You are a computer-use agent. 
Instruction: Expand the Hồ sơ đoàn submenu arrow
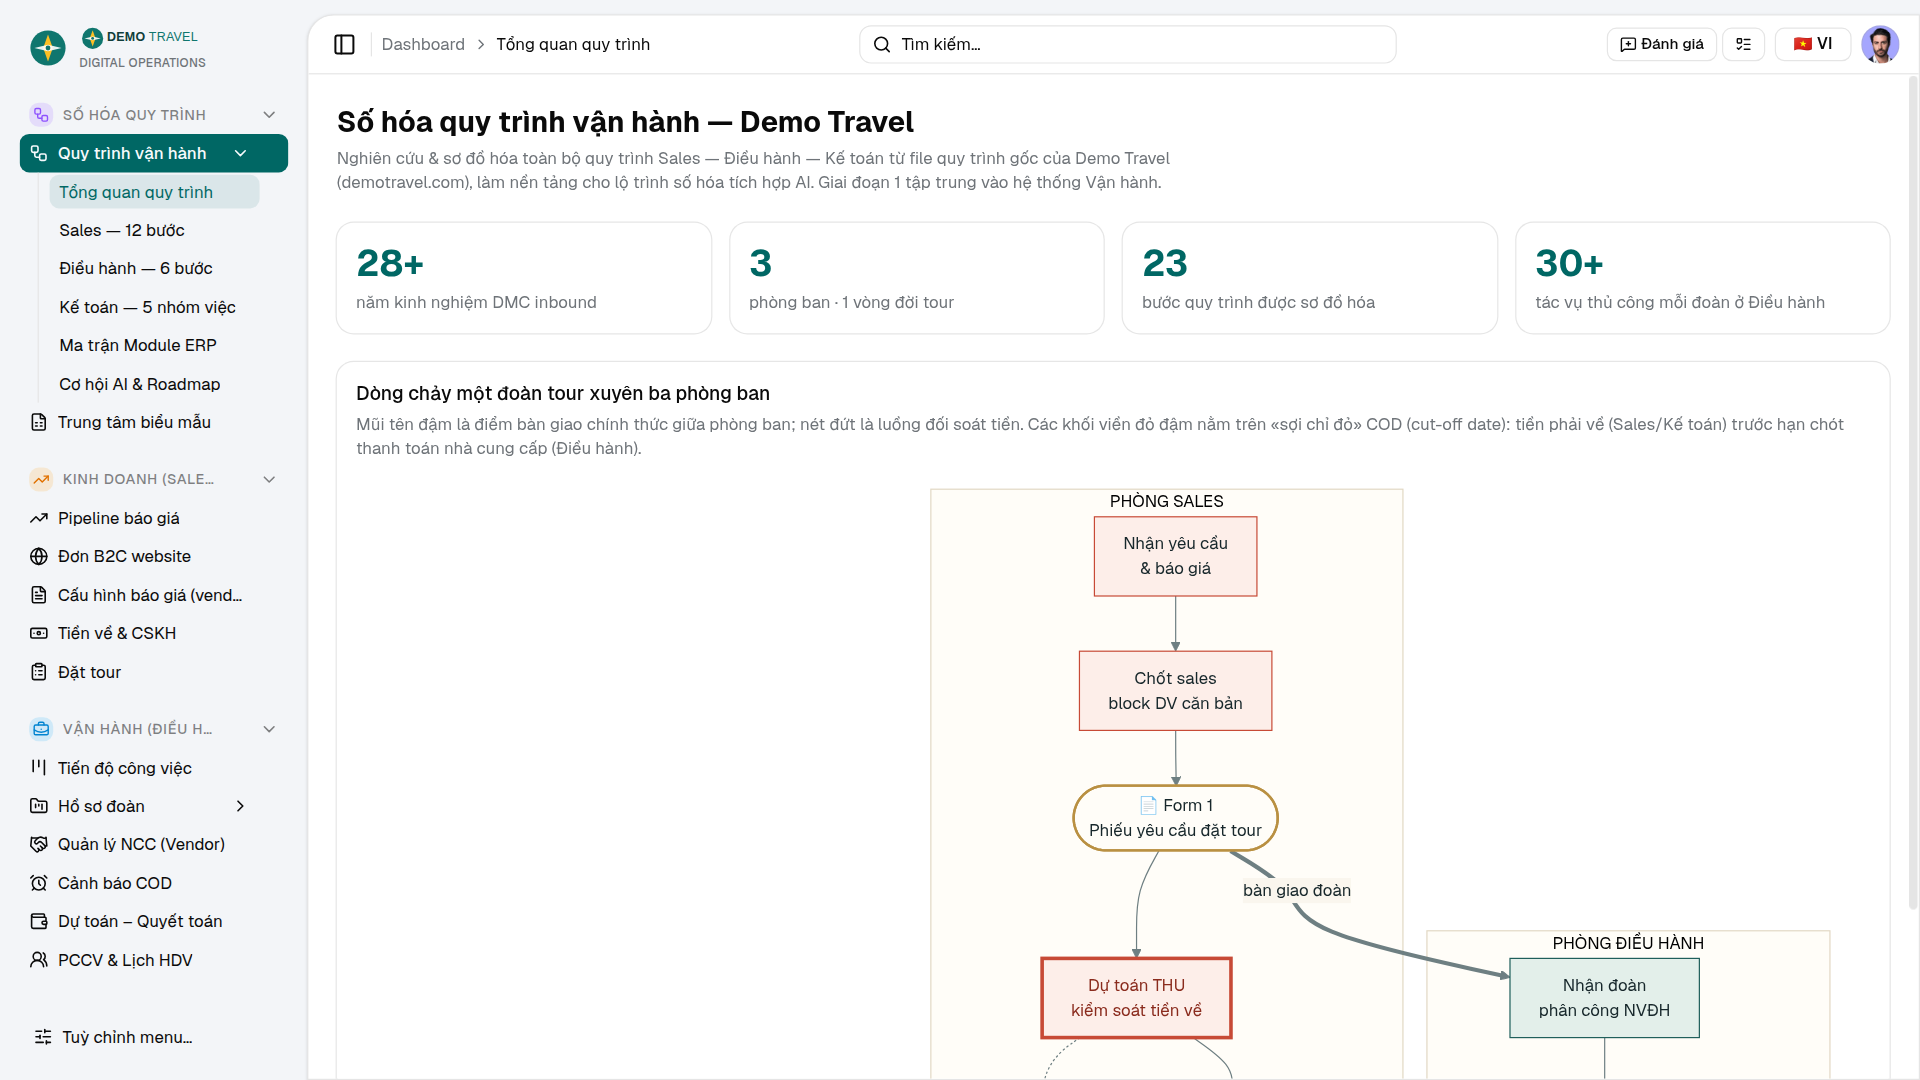click(240, 806)
